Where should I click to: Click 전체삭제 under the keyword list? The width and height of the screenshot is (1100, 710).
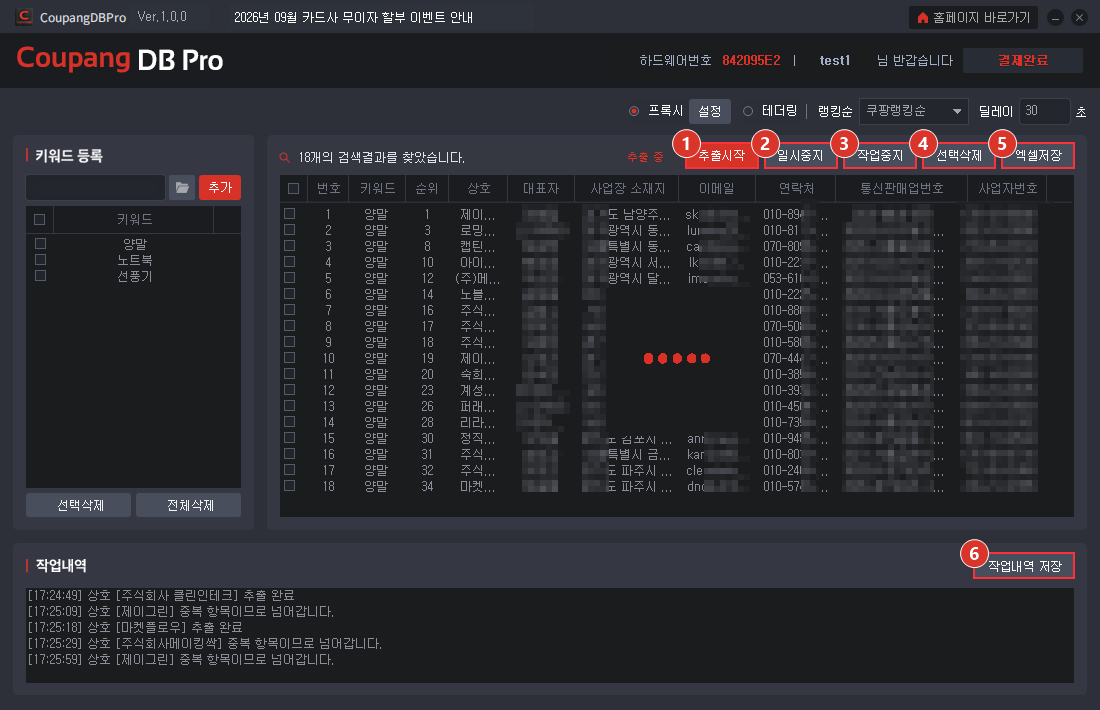[189, 505]
